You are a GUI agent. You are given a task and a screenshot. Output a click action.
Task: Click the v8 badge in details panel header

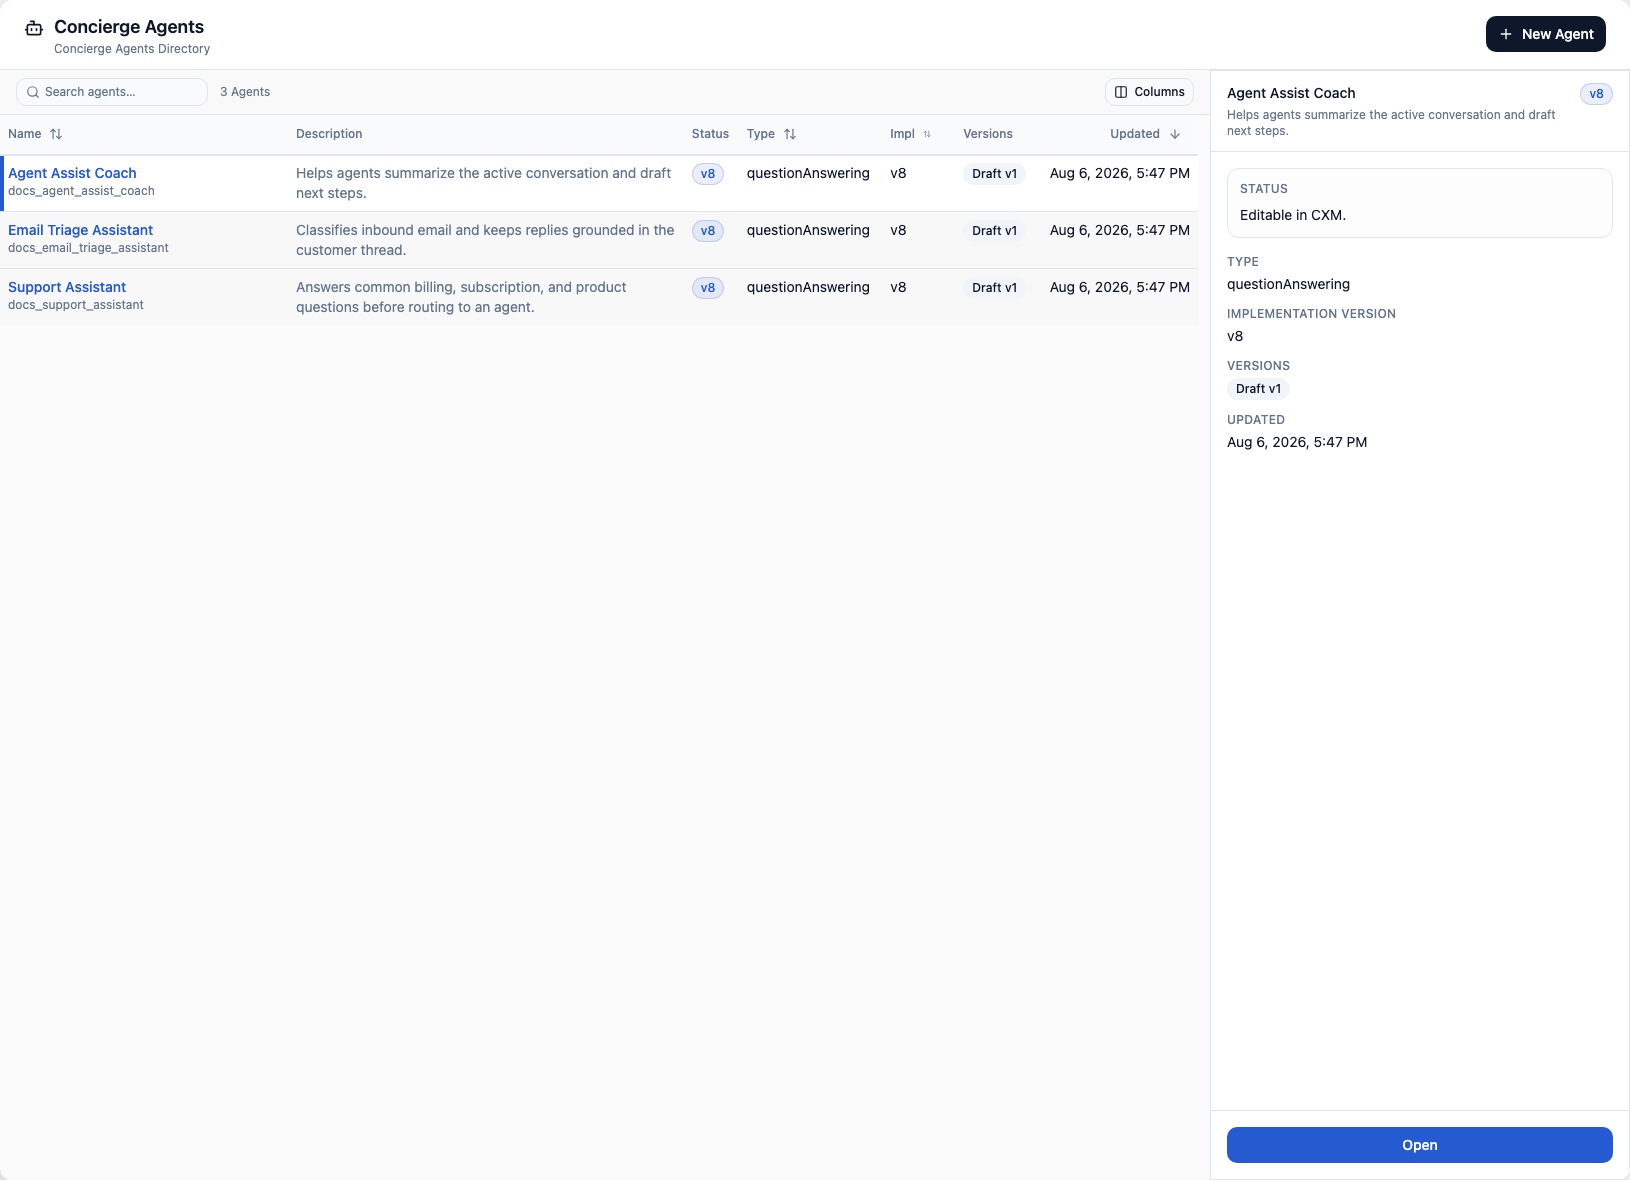pyautogui.click(x=1596, y=94)
